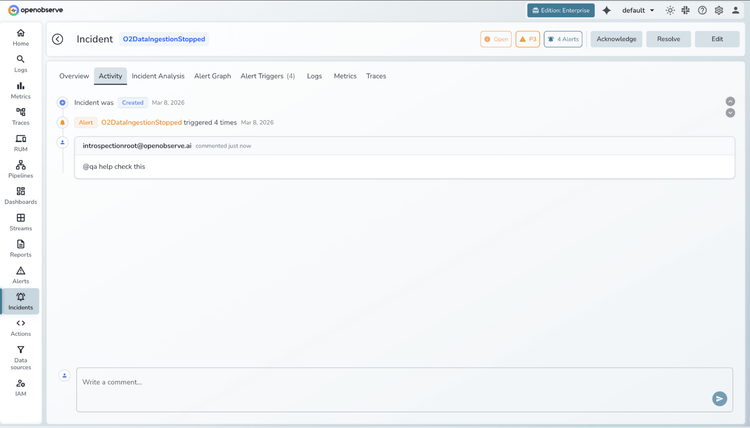Open Metrics in the sidebar
The width and height of the screenshot is (750, 428).
point(21,90)
